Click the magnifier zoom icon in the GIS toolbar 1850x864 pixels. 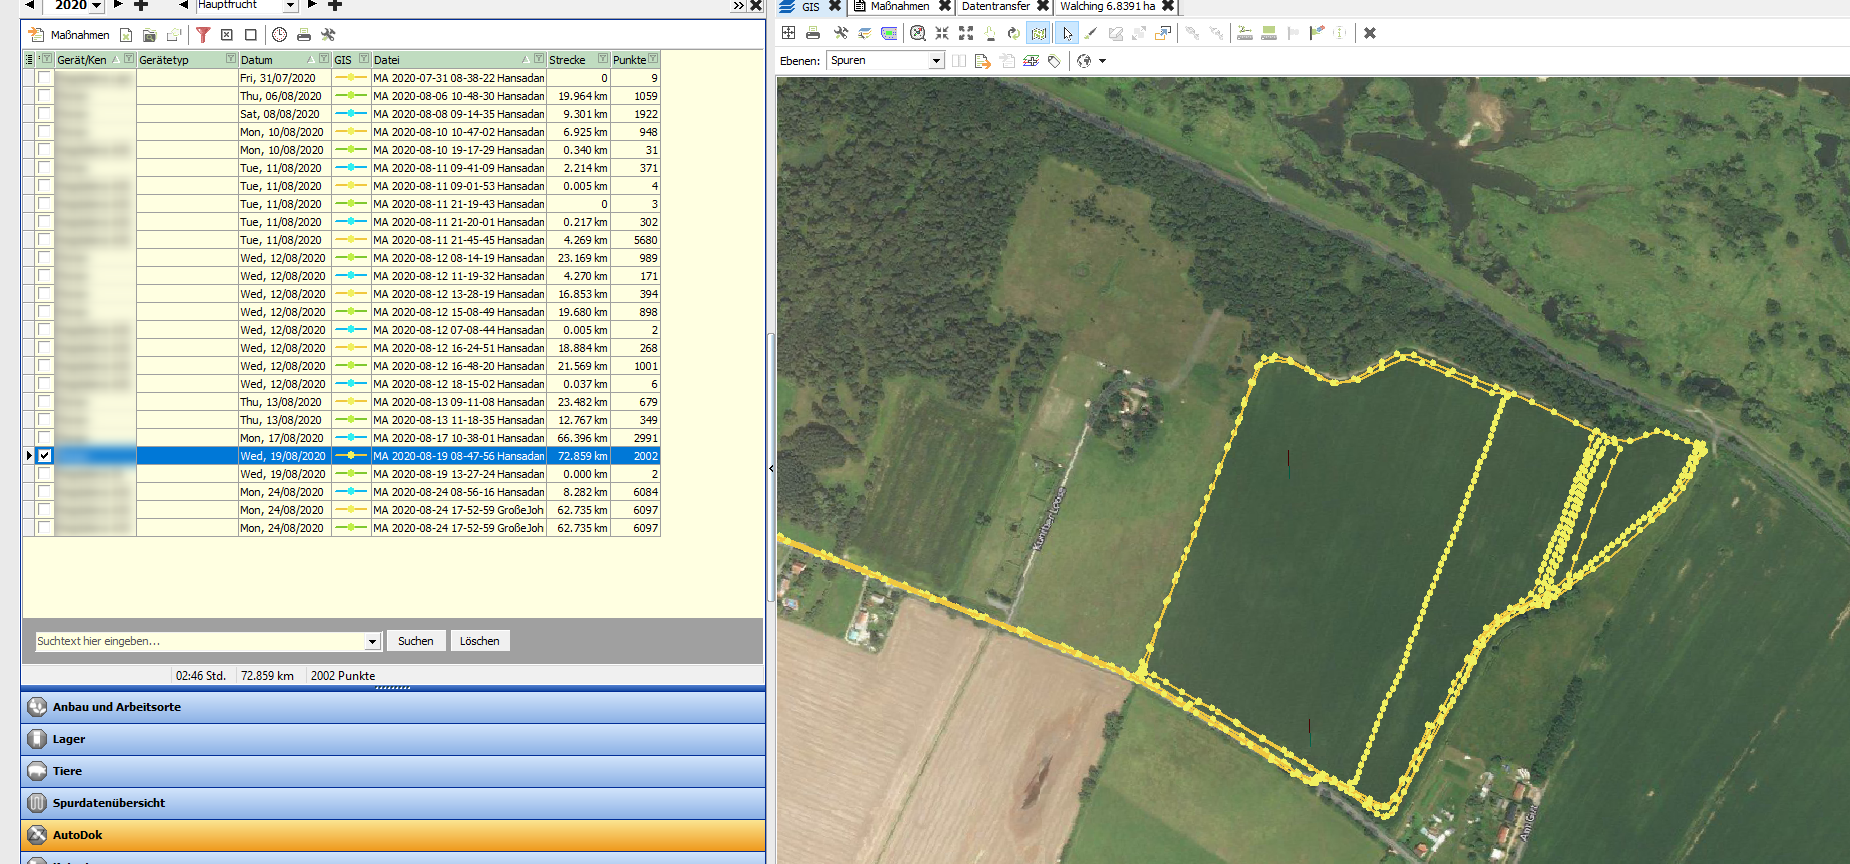917,33
